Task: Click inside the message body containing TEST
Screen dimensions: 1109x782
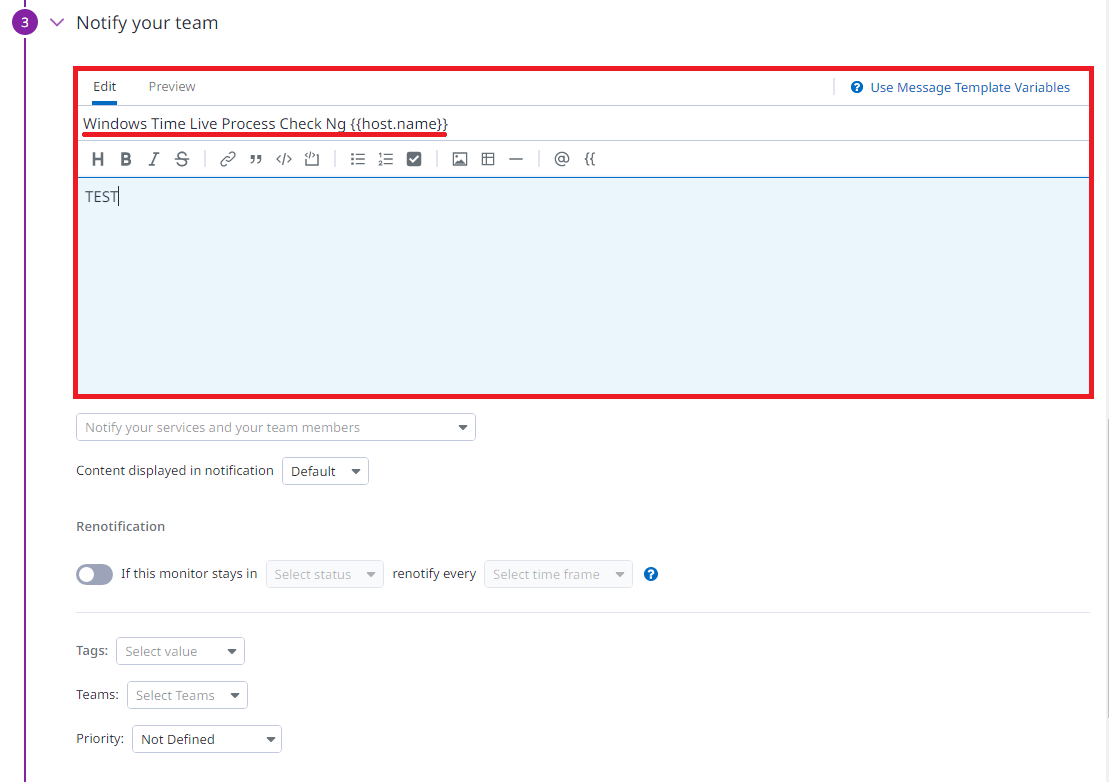Action: 583,286
